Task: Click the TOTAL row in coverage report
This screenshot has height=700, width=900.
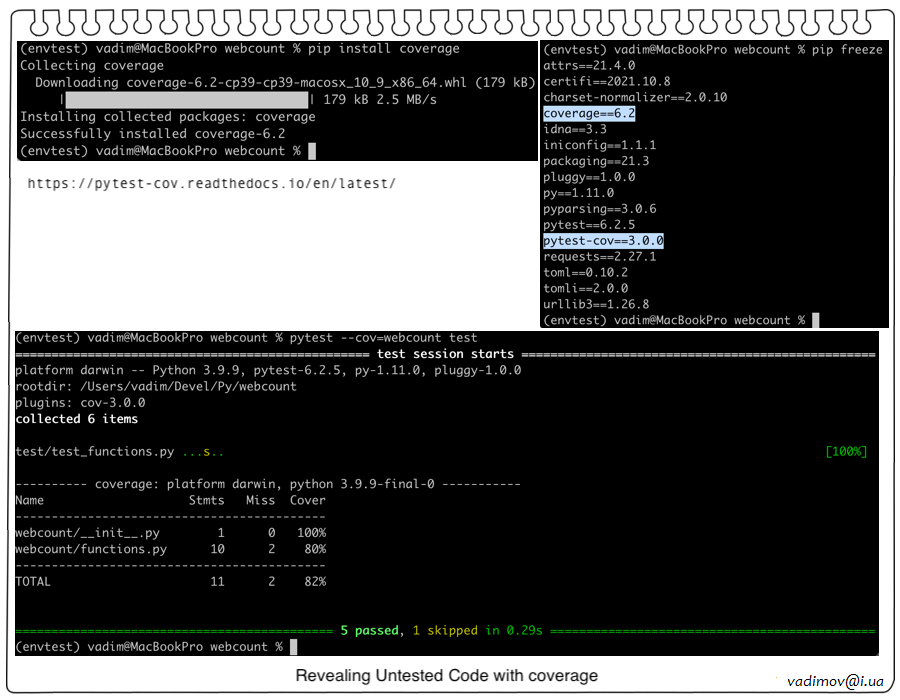Action: 170,581
